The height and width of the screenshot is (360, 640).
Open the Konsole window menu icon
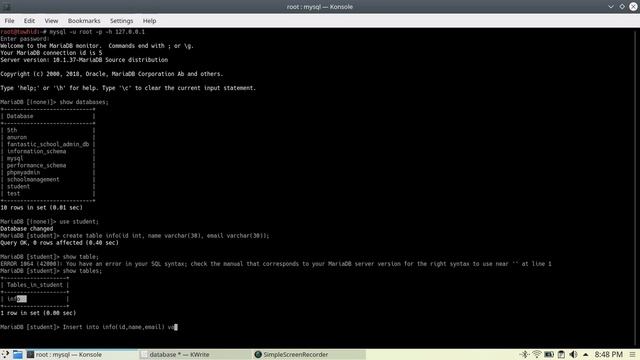[x=7, y=7]
